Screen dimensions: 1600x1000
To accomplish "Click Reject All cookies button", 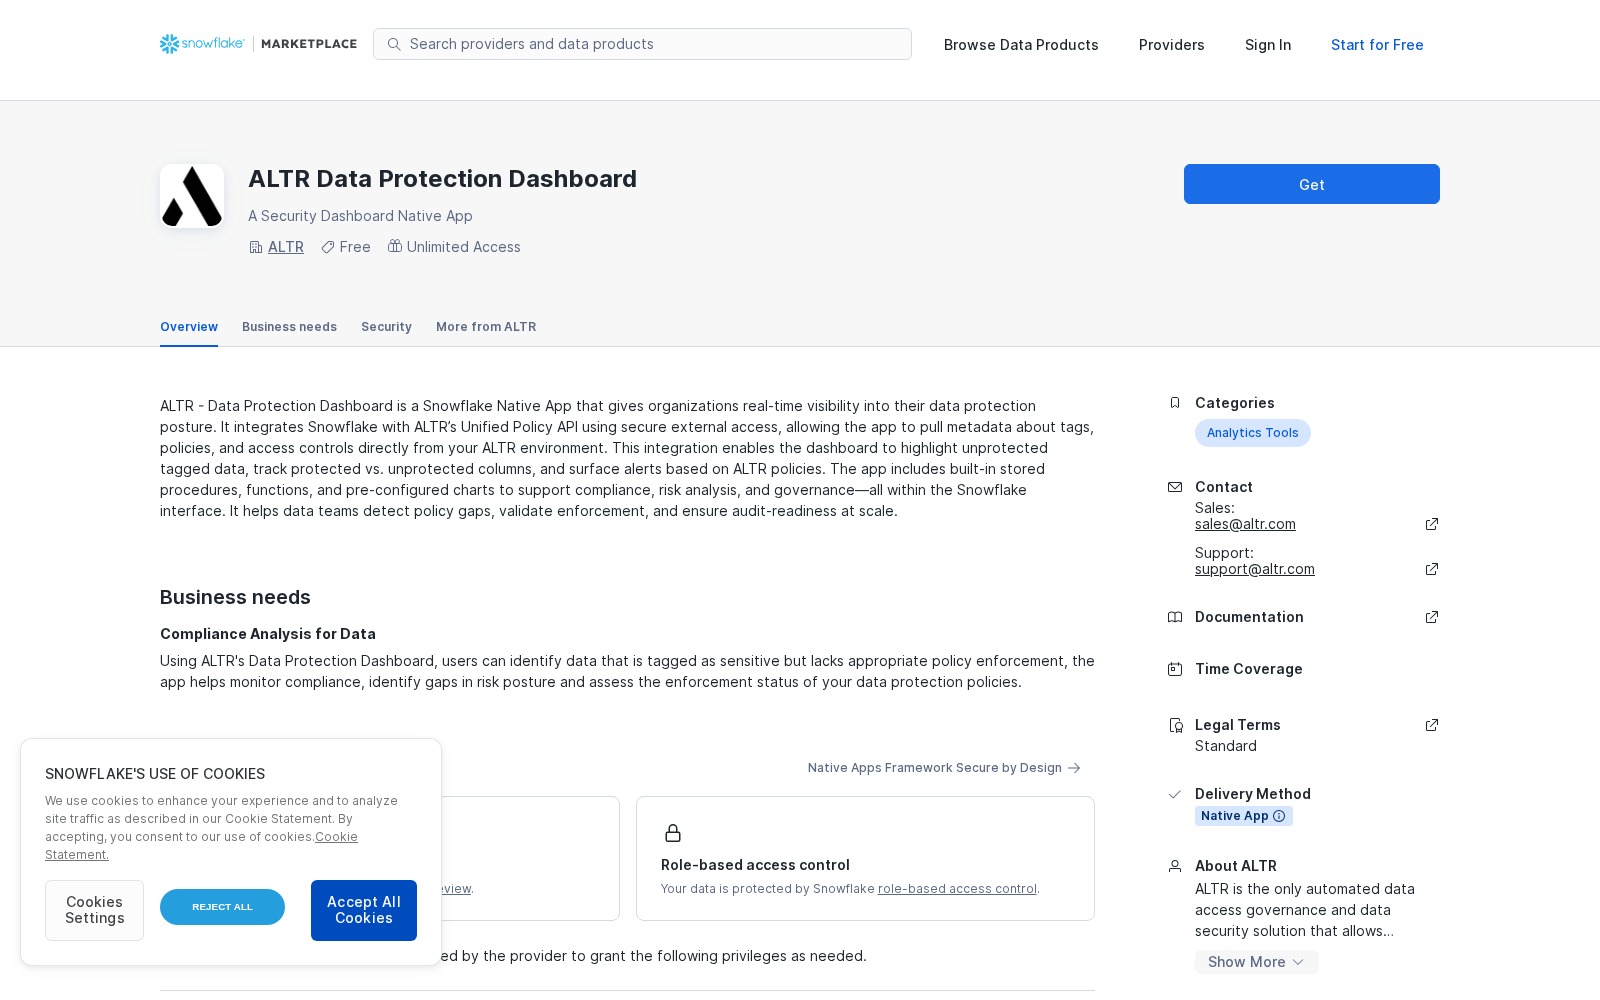I will [x=222, y=907].
